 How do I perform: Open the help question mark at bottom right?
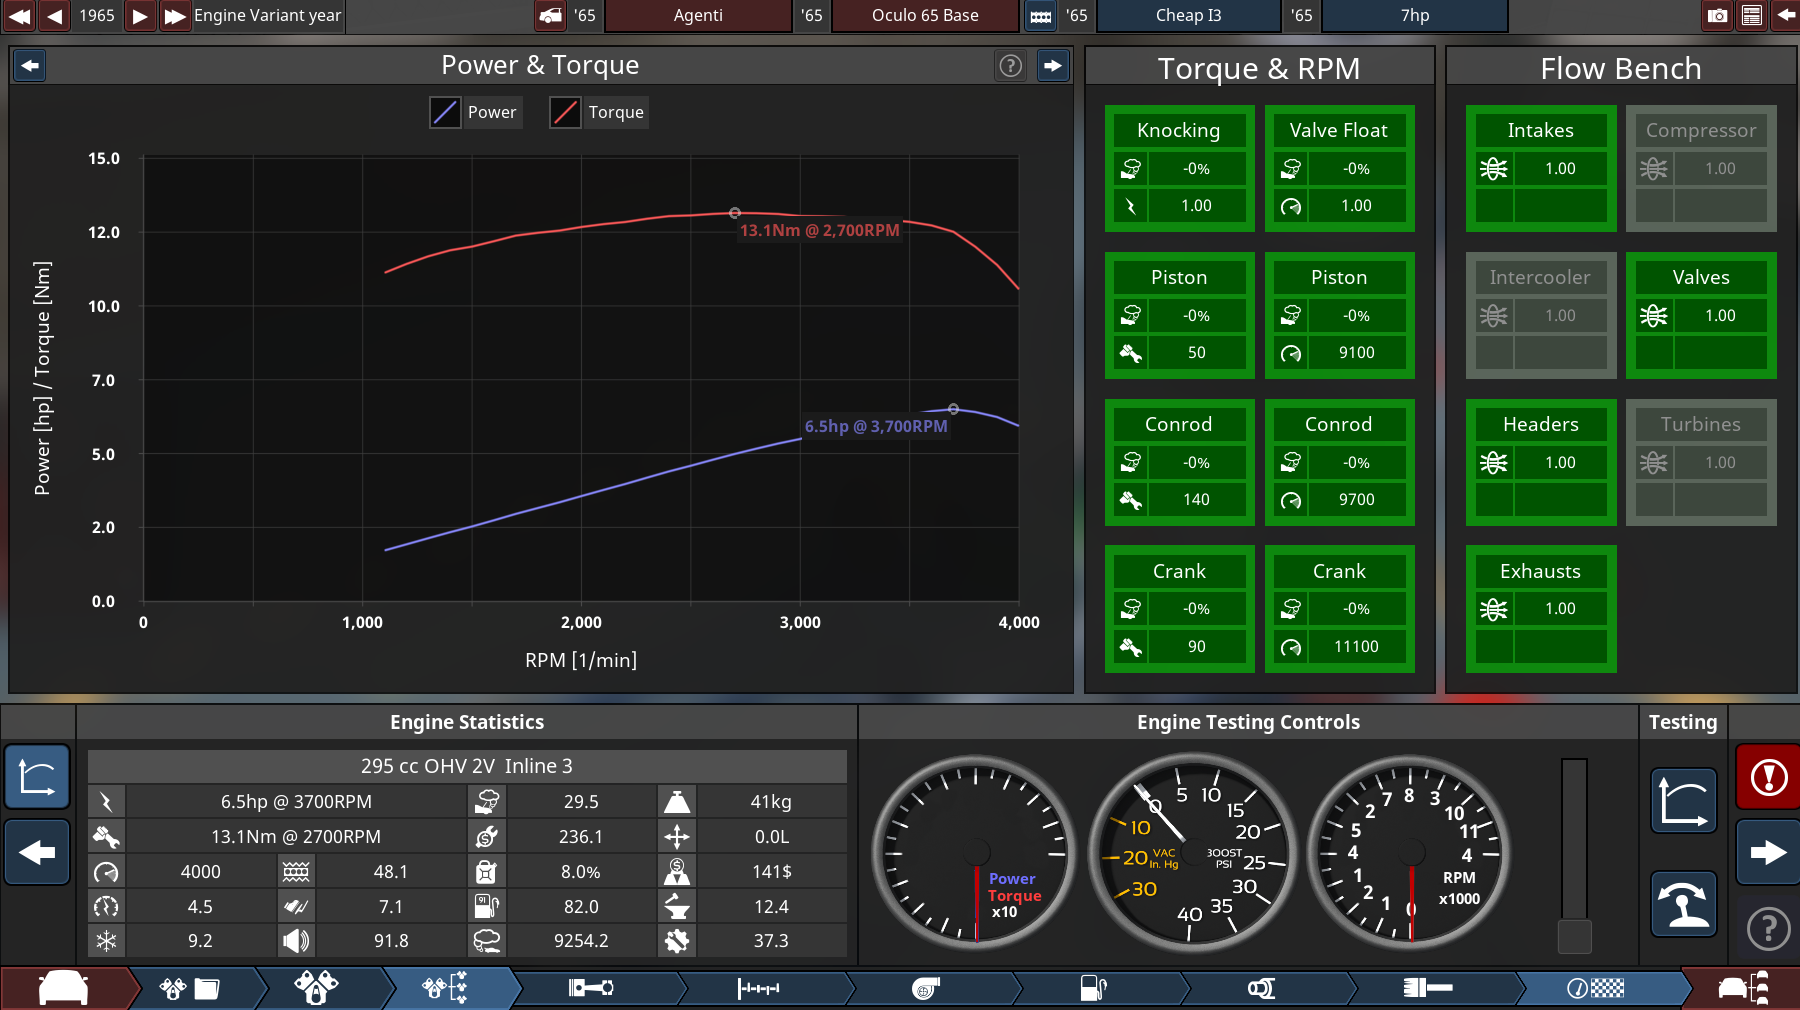tap(1768, 928)
